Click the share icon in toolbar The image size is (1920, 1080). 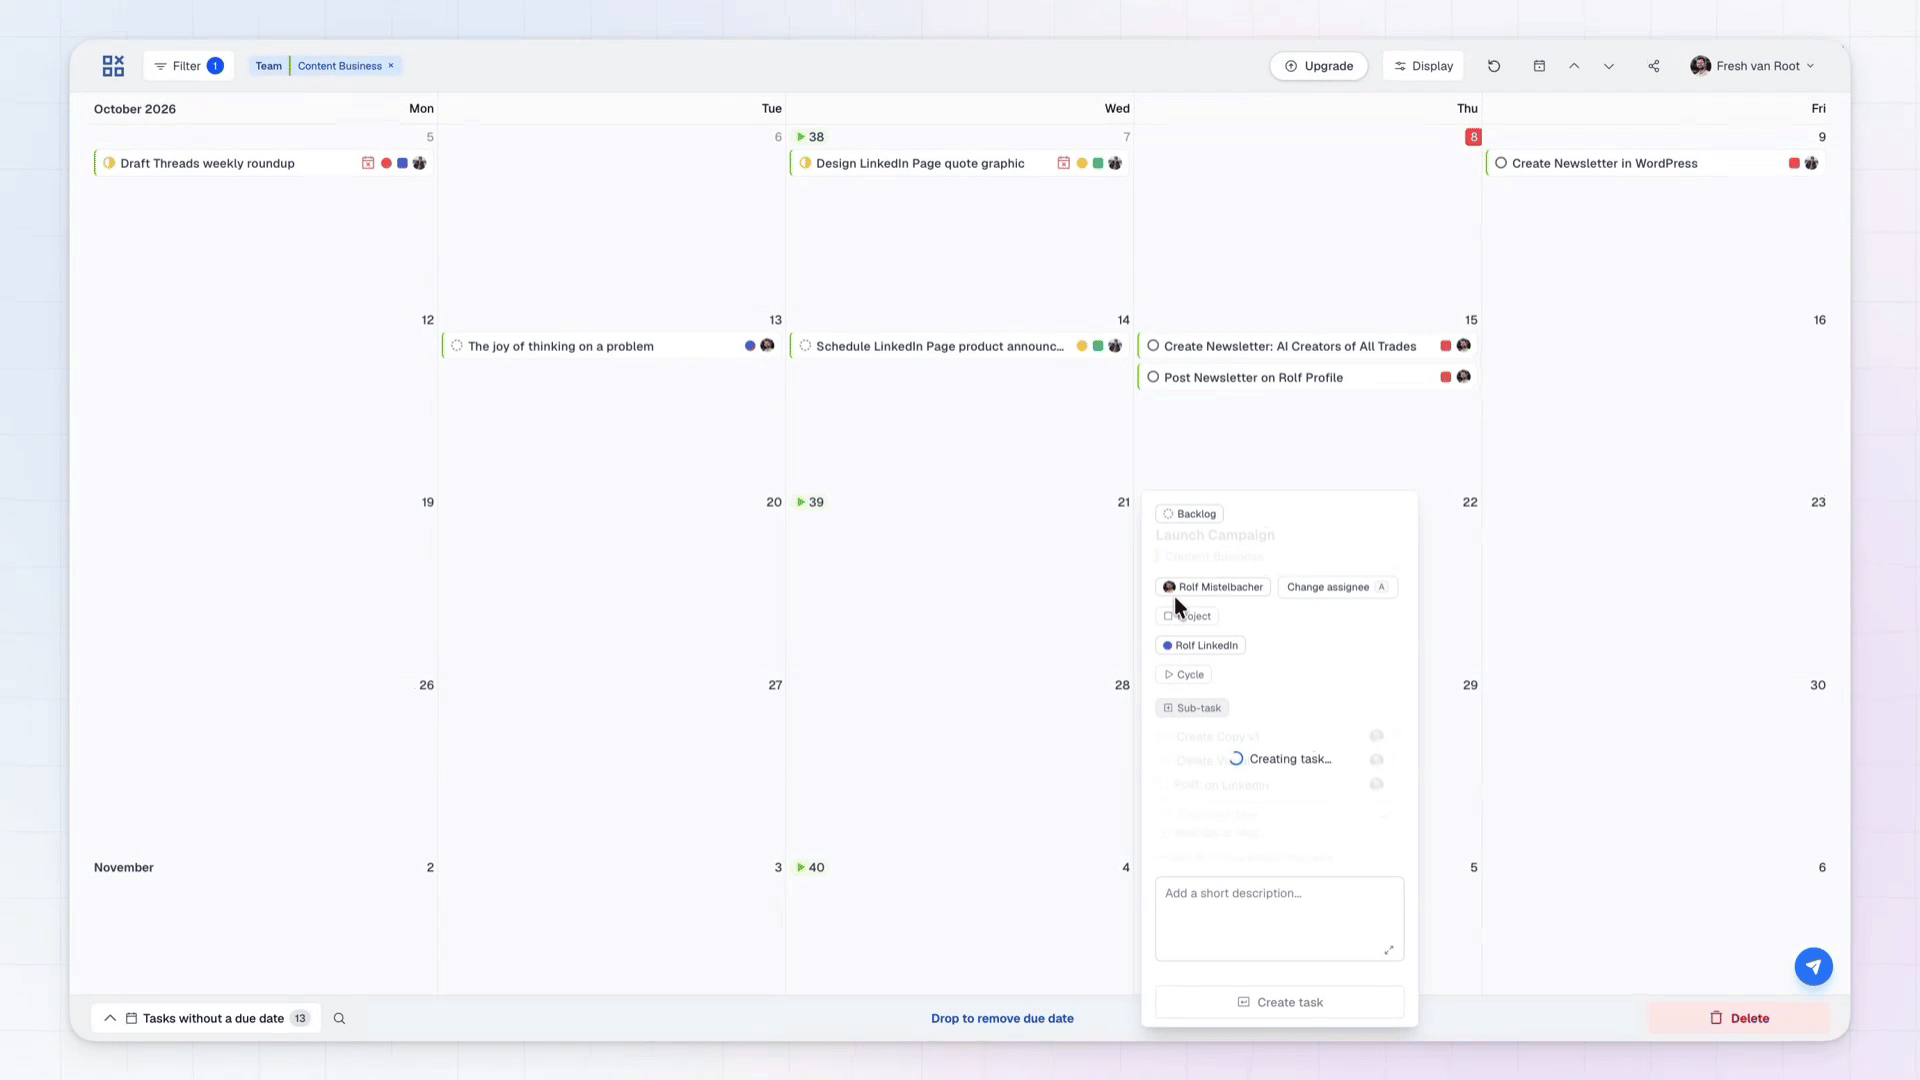click(1654, 66)
